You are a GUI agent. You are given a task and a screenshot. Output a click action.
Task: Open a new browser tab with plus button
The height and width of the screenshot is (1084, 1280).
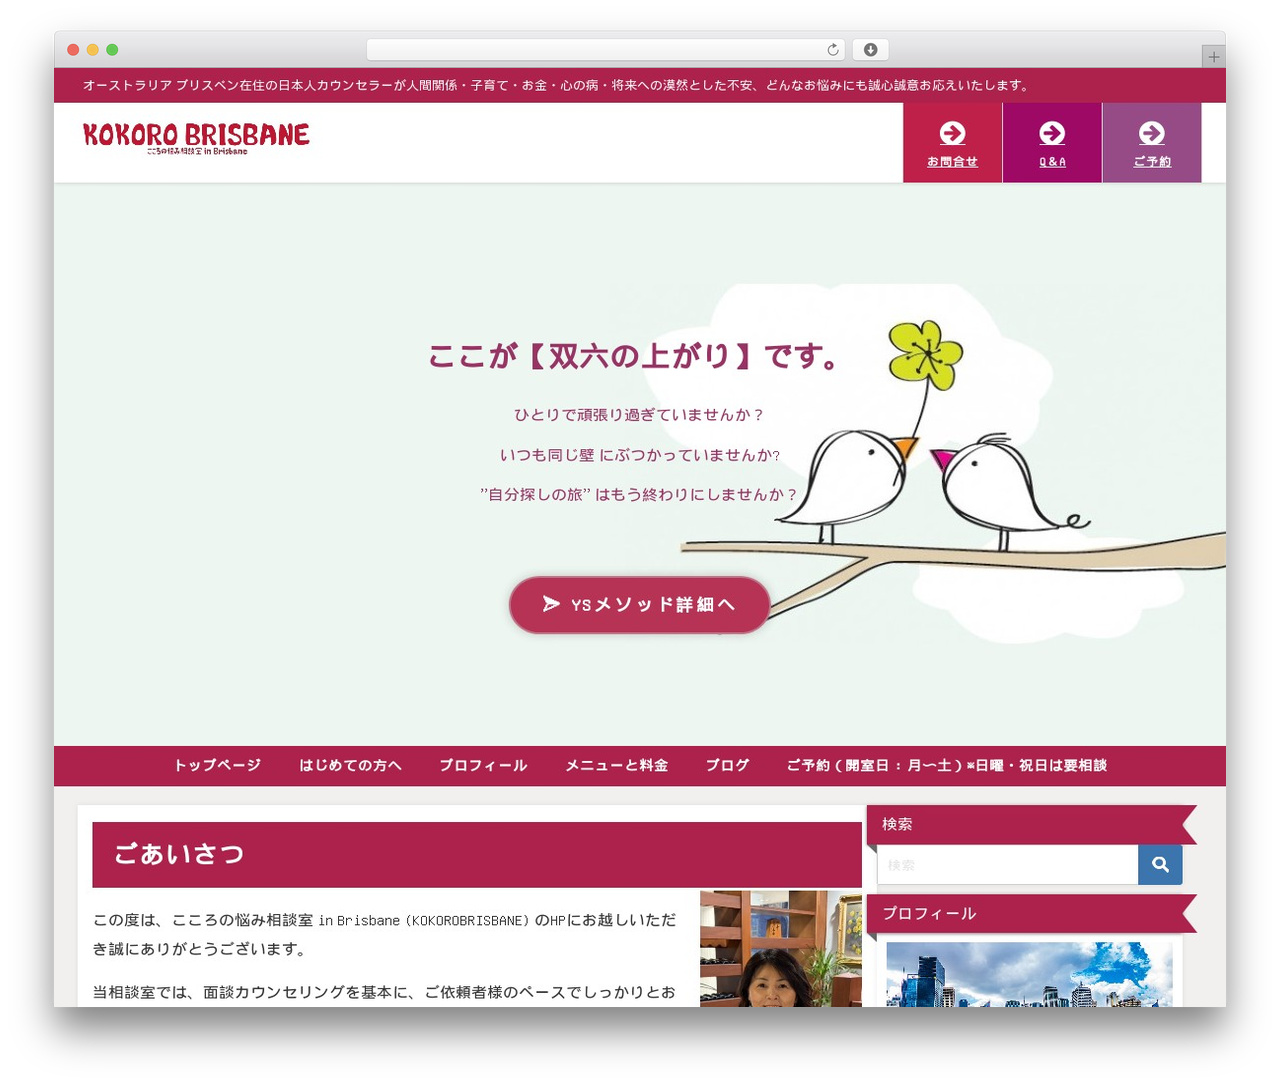(1213, 57)
